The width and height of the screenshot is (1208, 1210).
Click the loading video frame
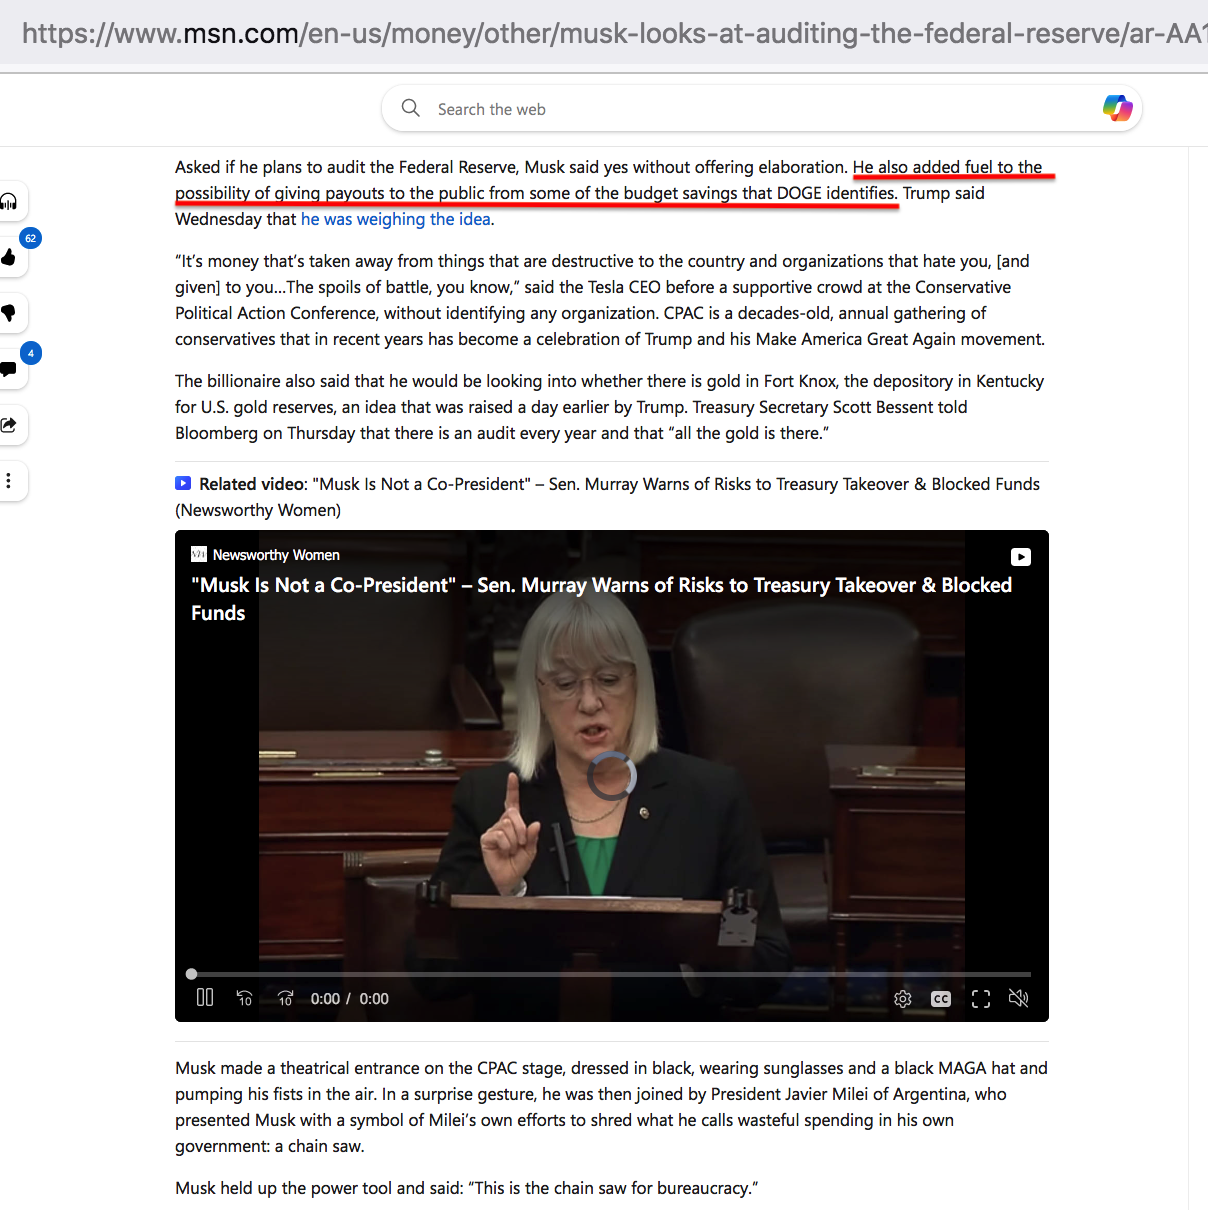click(612, 776)
